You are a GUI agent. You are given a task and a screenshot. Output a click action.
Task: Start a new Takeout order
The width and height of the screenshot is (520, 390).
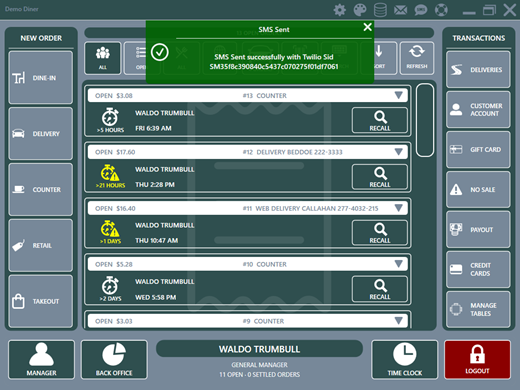pyautogui.click(x=41, y=301)
